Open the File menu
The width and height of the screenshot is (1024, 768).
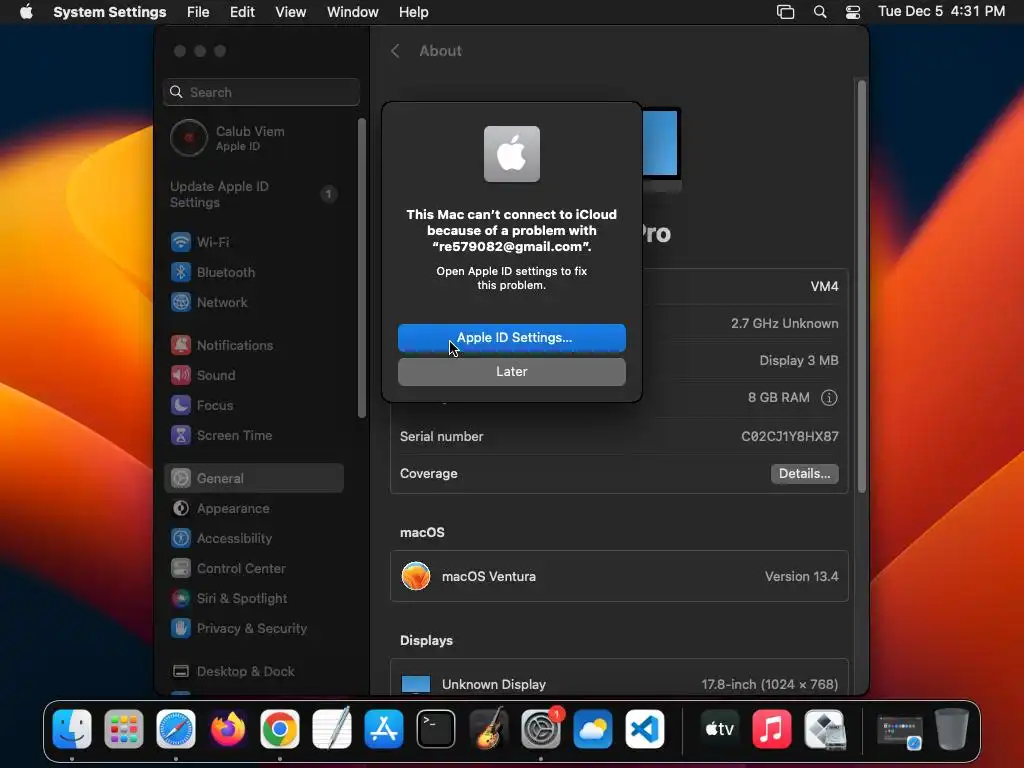tap(198, 12)
